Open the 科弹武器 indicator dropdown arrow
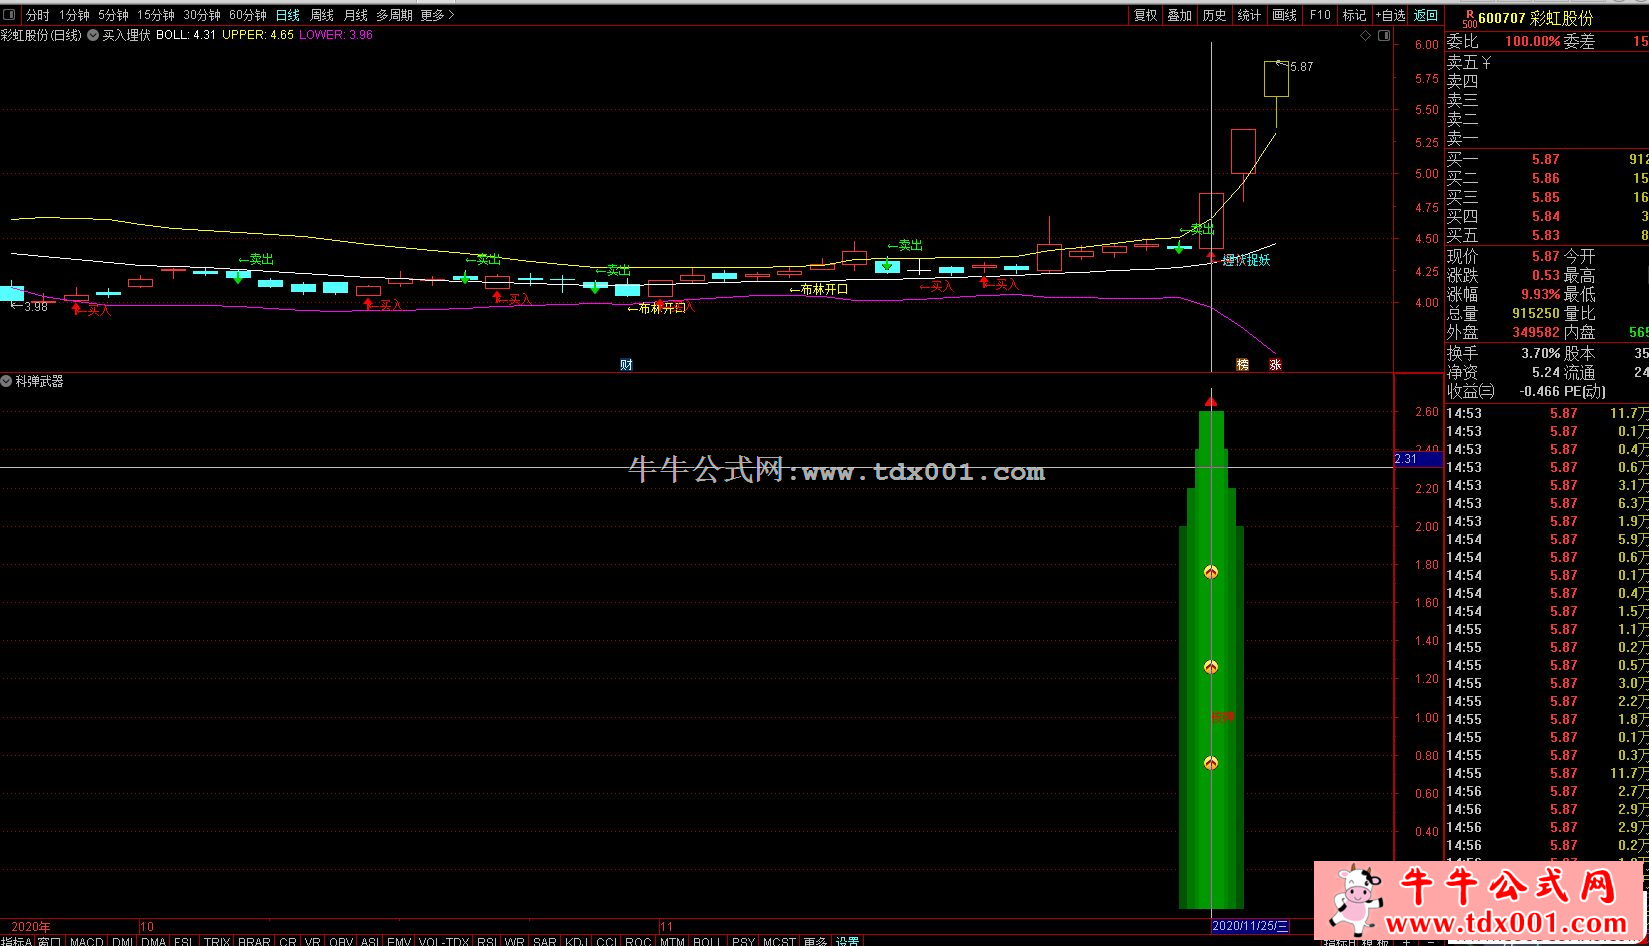This screenshot has width=1649, height=946. (x=6, y=381)
